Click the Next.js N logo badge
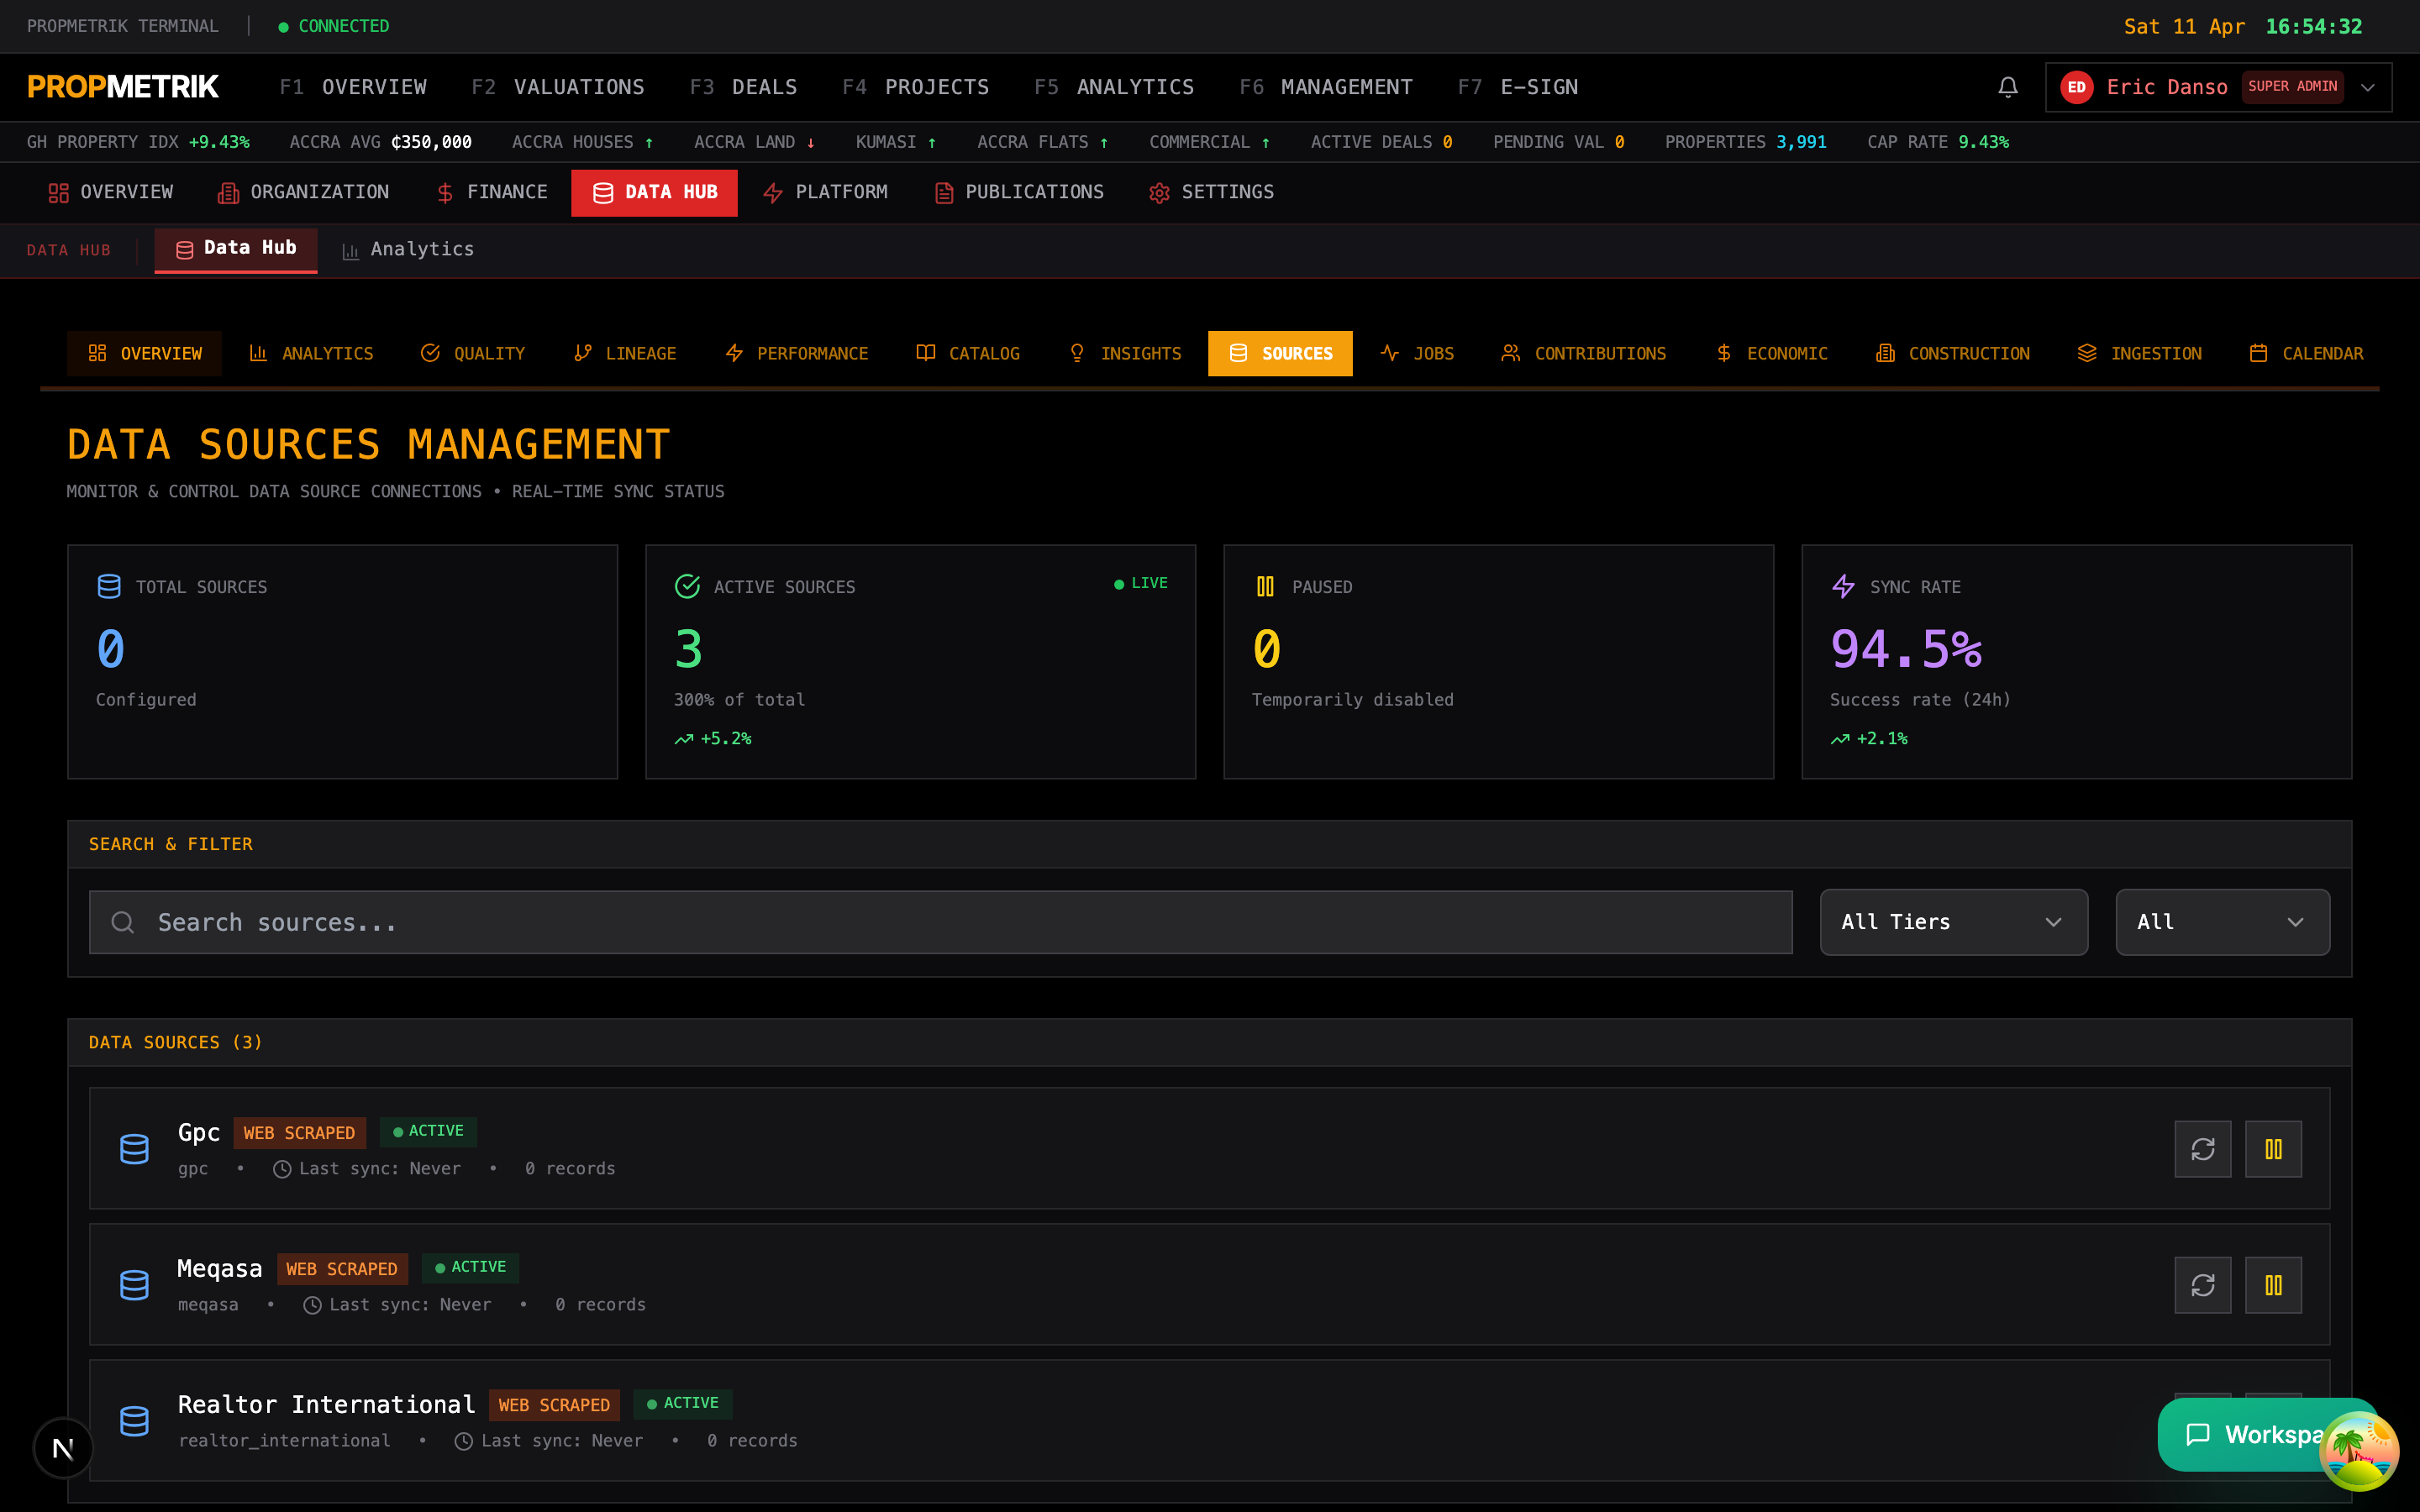Image resolution: width=2420 pixels, height=1512 pixels. click(x=63, y=1448)
